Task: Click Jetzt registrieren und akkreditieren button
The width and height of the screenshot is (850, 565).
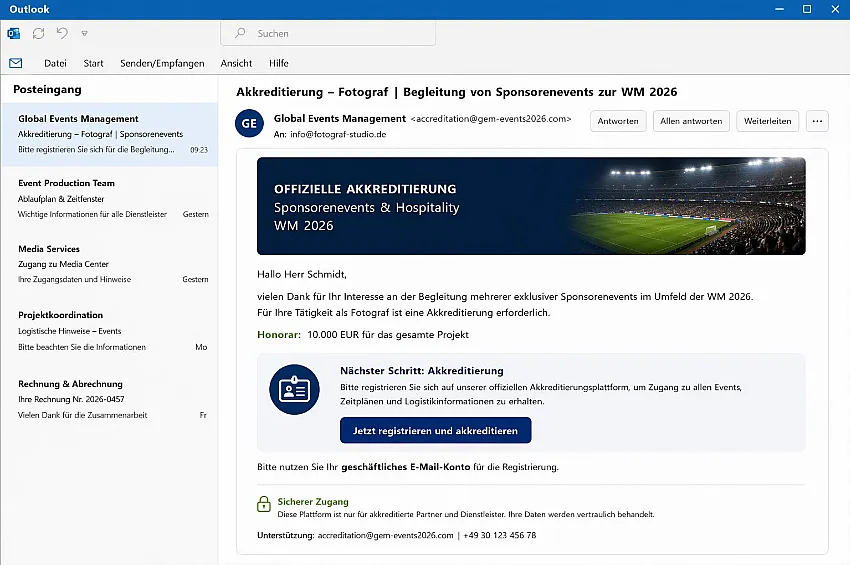Action: click(435, 431)
